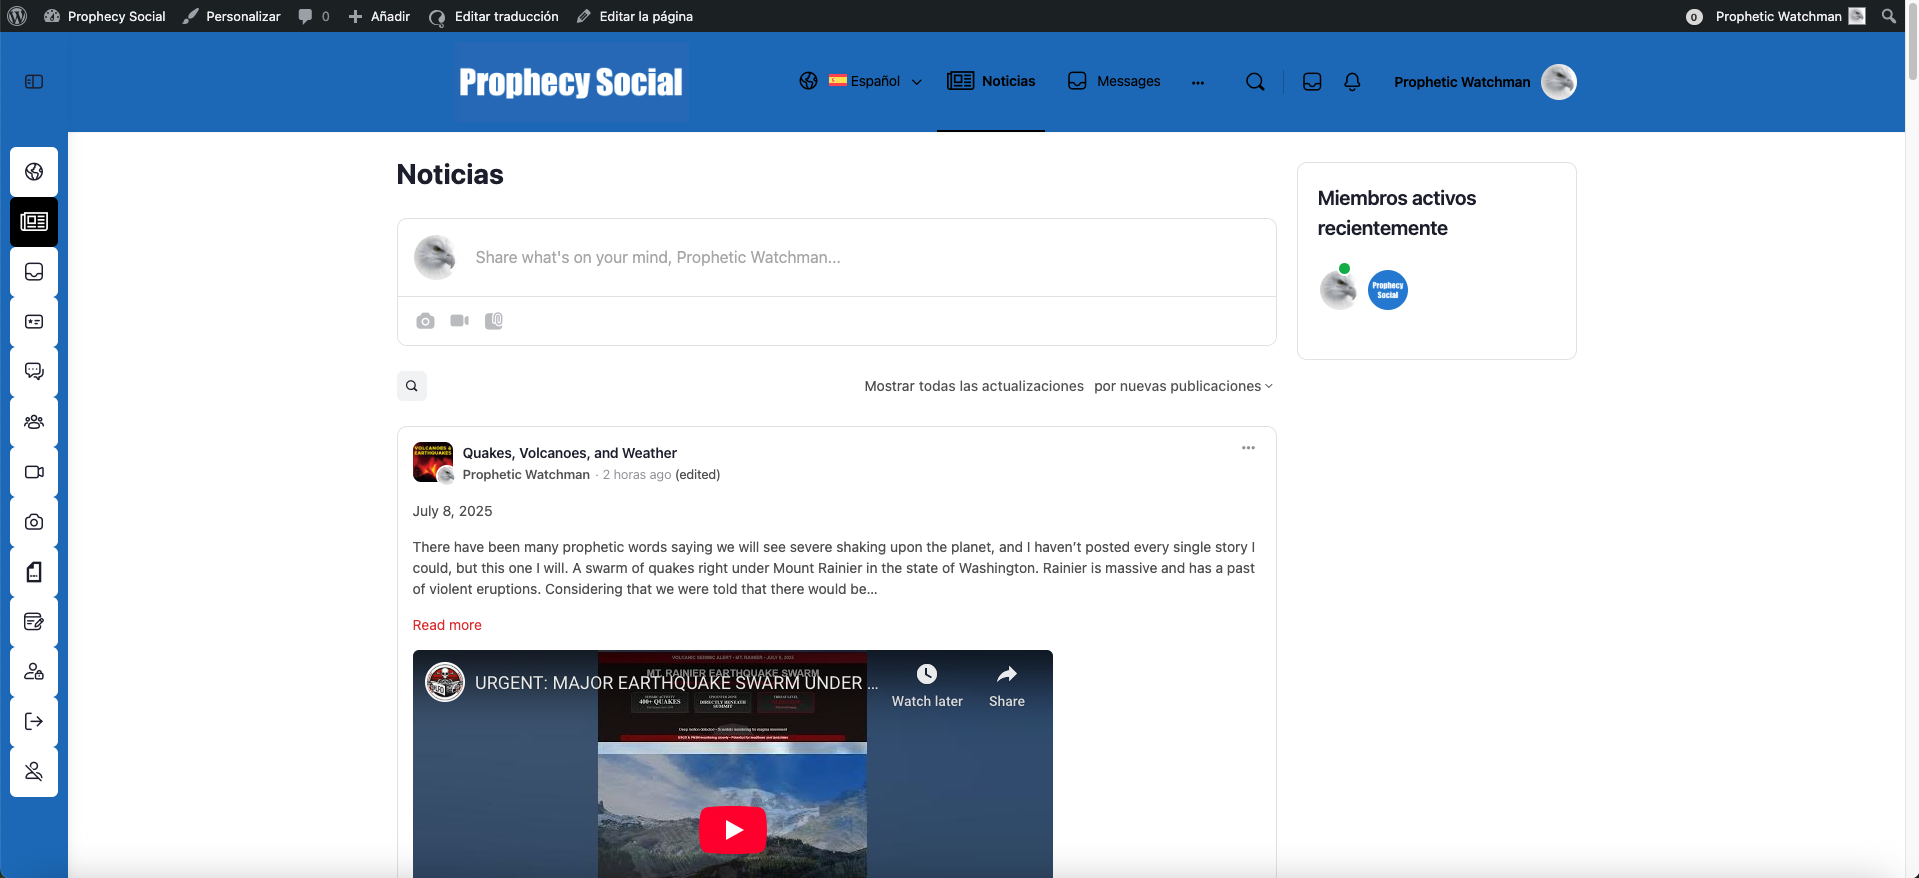Open Quakes, Volcanoes, and Weather group link
Viewport: 1919px width, 878px height.
pos(569,453)
